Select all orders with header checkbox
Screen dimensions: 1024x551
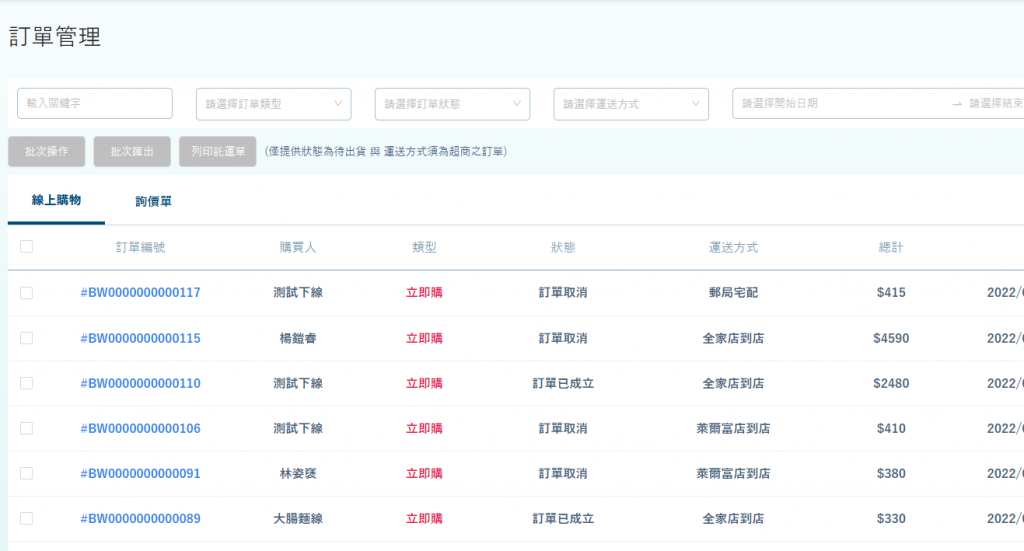[26, 247]
